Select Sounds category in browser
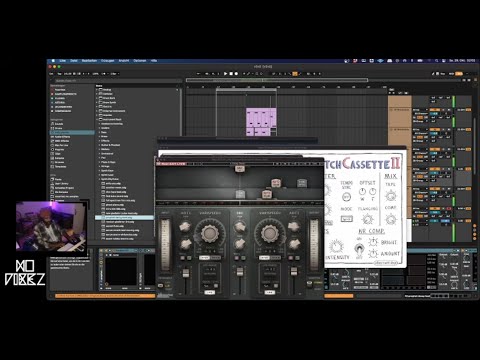The image size is (480, 360). [x=59, y=124]
